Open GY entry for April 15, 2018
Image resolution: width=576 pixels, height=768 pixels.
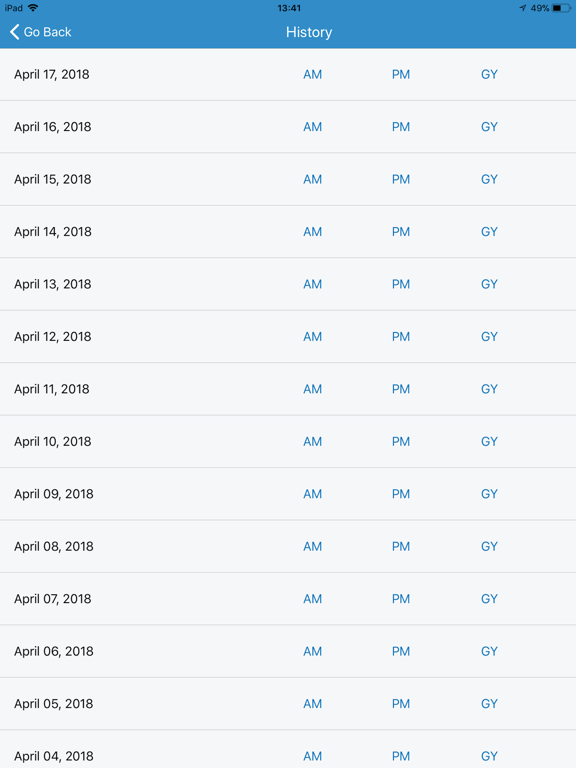tap(489, 179)
